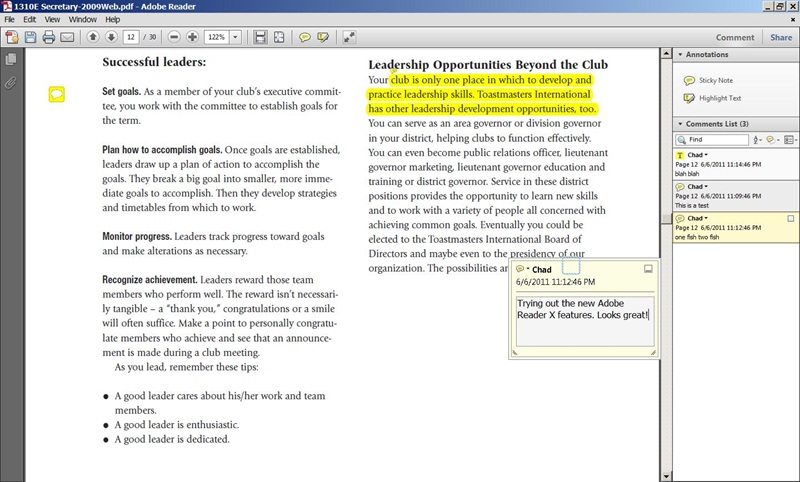Viewport: 800px width, 482px height.
Task: Collapse the Annotations panel section
Action: coord(680,55)
